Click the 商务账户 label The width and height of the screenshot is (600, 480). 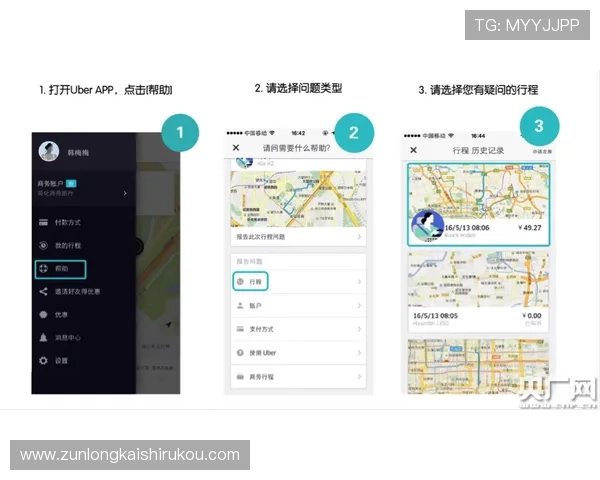pyautogui.click(x=51, y=184)
